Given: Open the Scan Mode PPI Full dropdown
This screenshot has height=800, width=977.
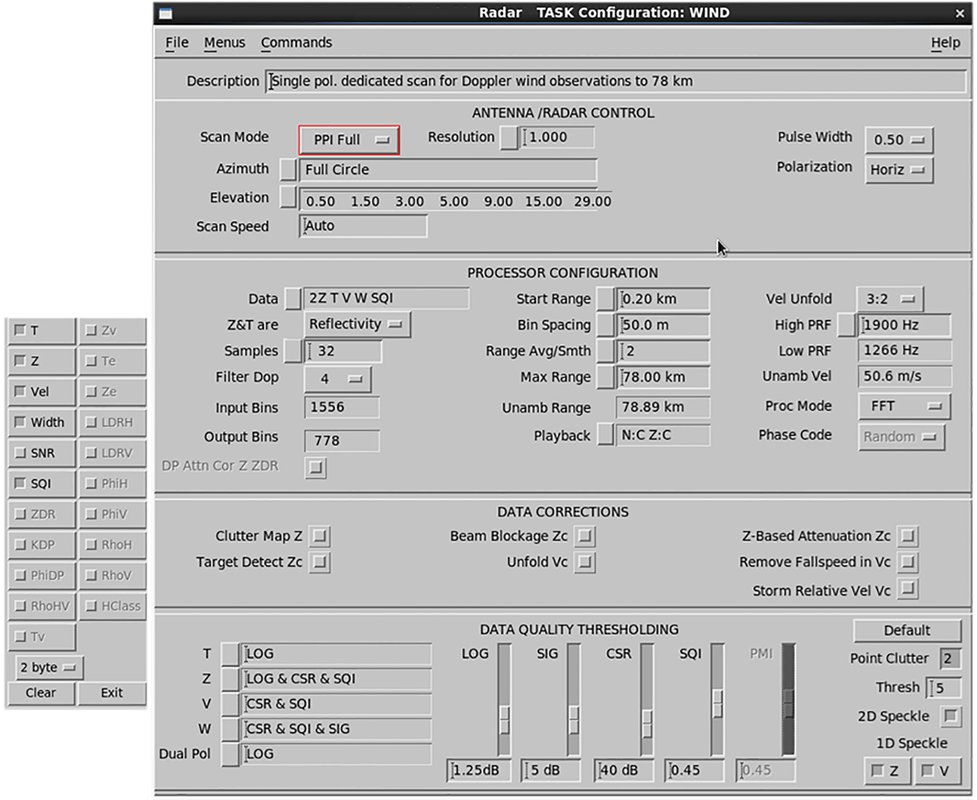Looking at the screenshot, I should (x=349, y=140).
